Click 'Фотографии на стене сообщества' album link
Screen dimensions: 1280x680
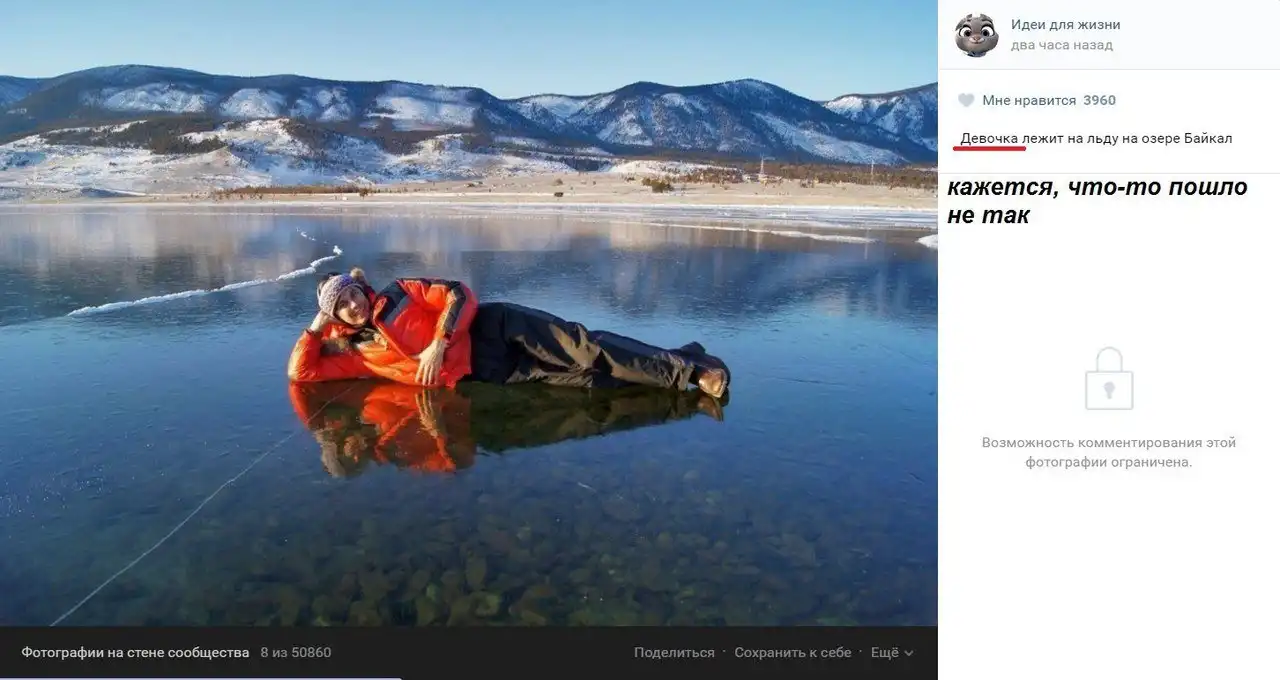(x=135, y=652)
